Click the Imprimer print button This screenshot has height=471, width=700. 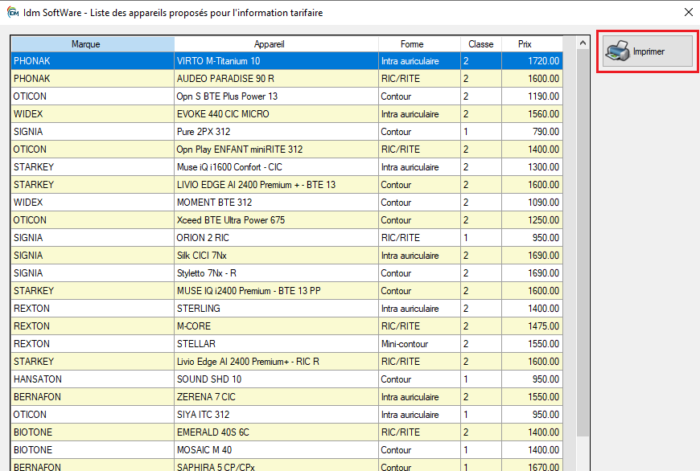(647, 51)
